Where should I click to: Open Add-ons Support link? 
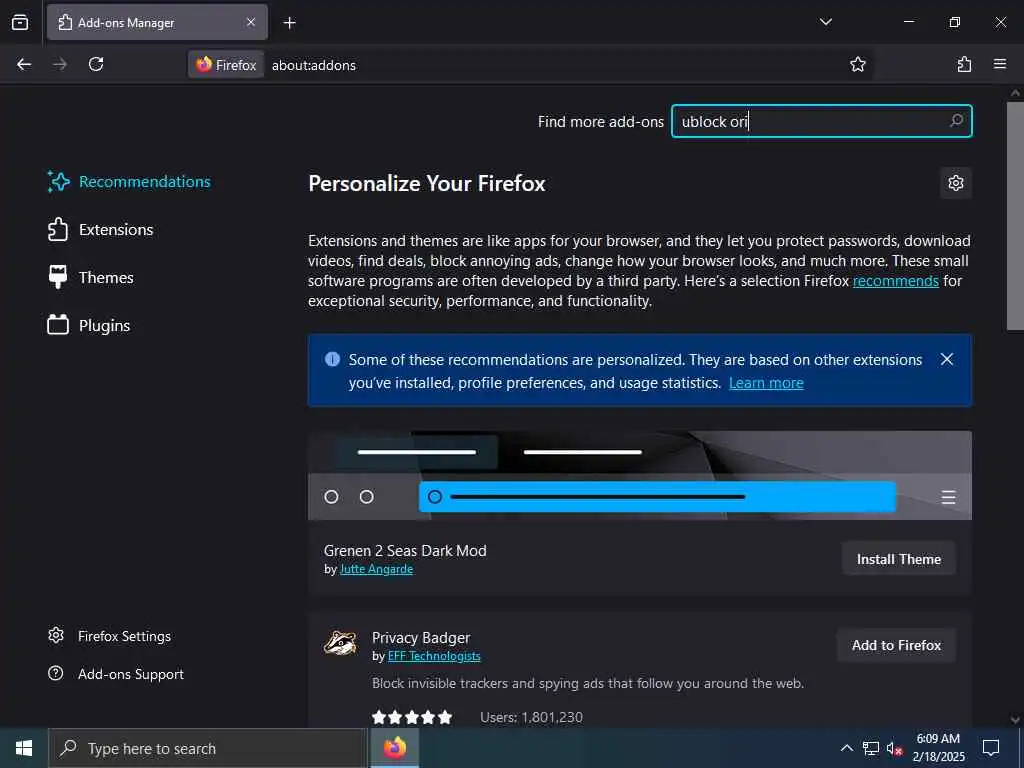pyautogui.click(x=116, y=674)
